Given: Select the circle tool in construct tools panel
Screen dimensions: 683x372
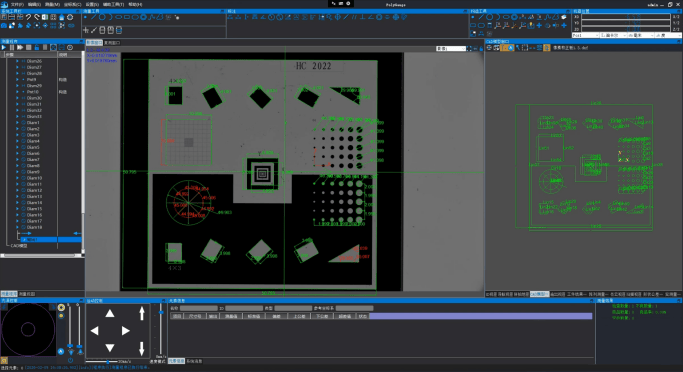Looking at the screenshot, I should (490, 17).
